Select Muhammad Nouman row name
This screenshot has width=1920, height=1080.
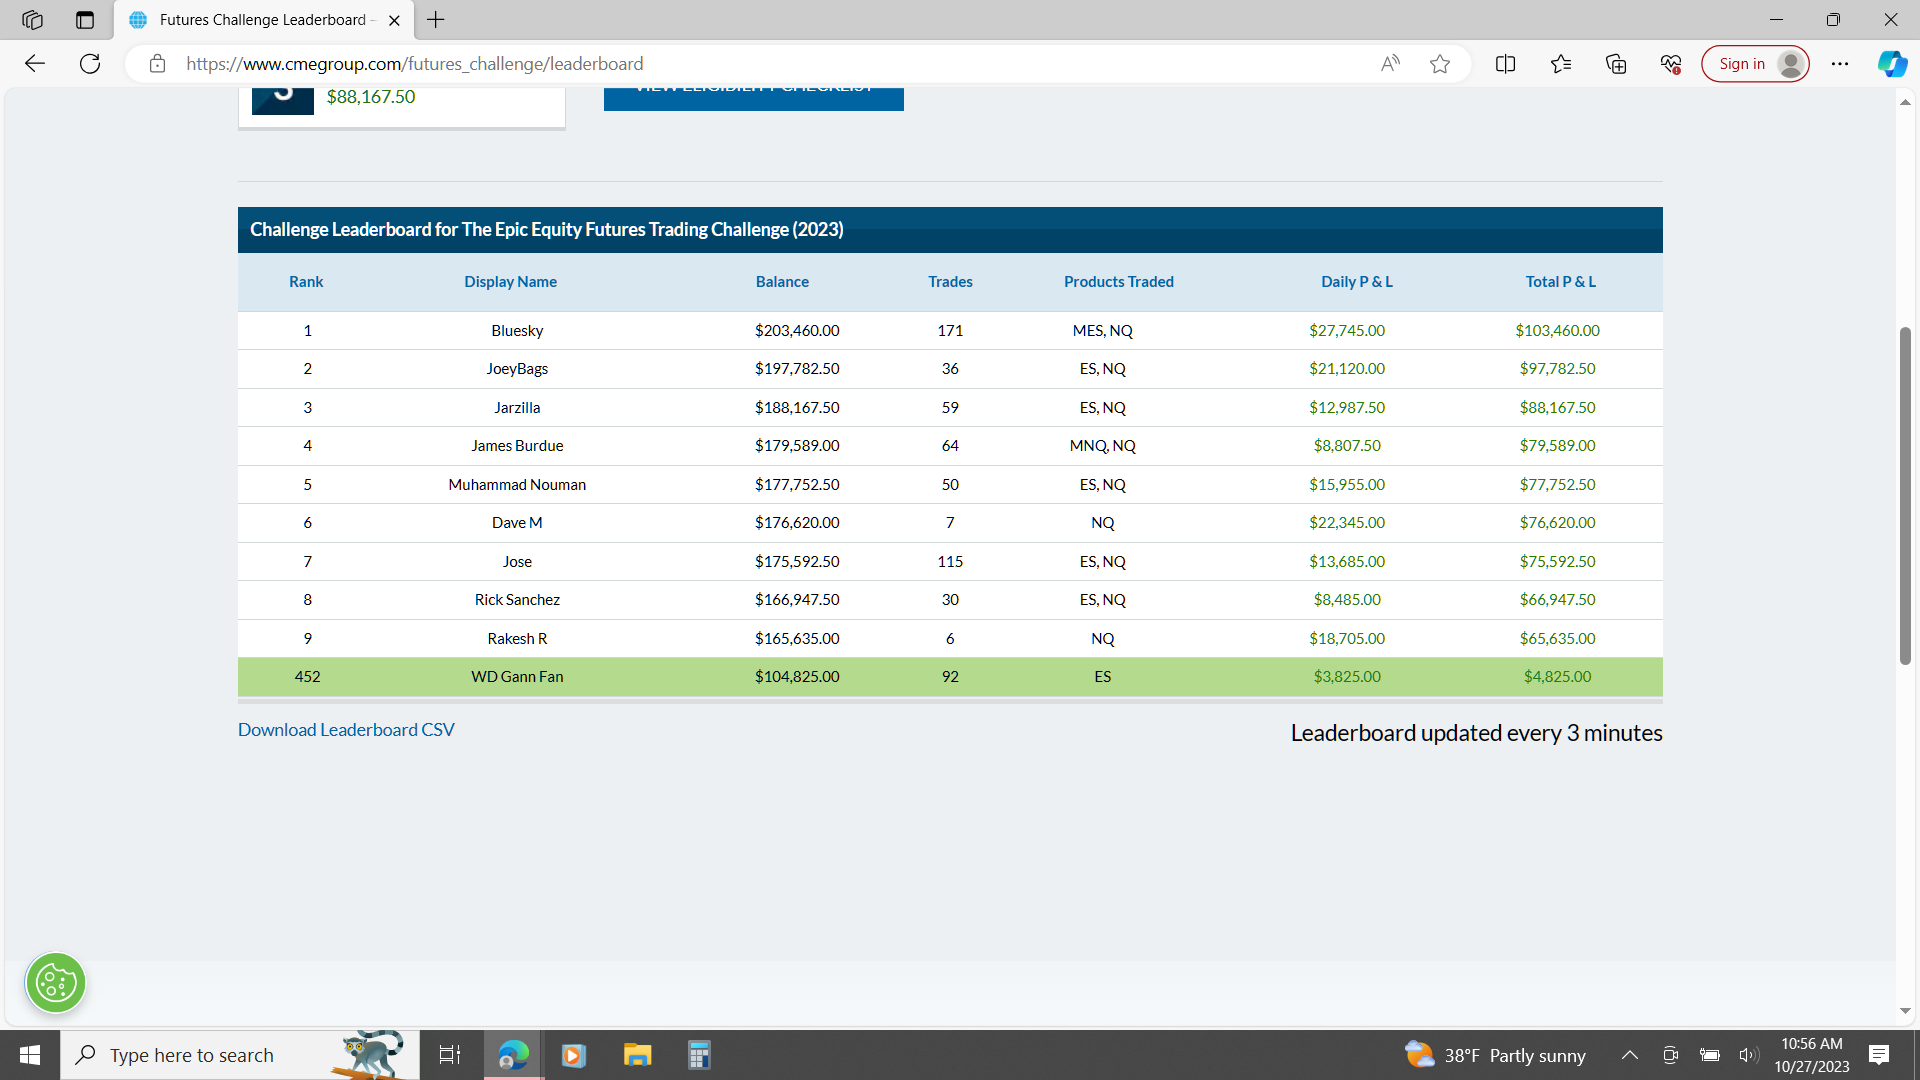(517, 485)
